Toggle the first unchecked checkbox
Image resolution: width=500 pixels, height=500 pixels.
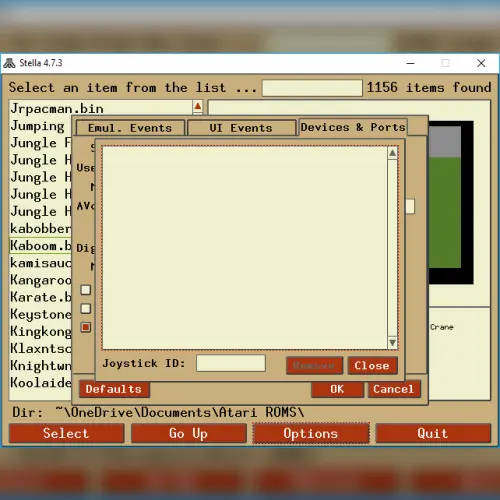86,290
